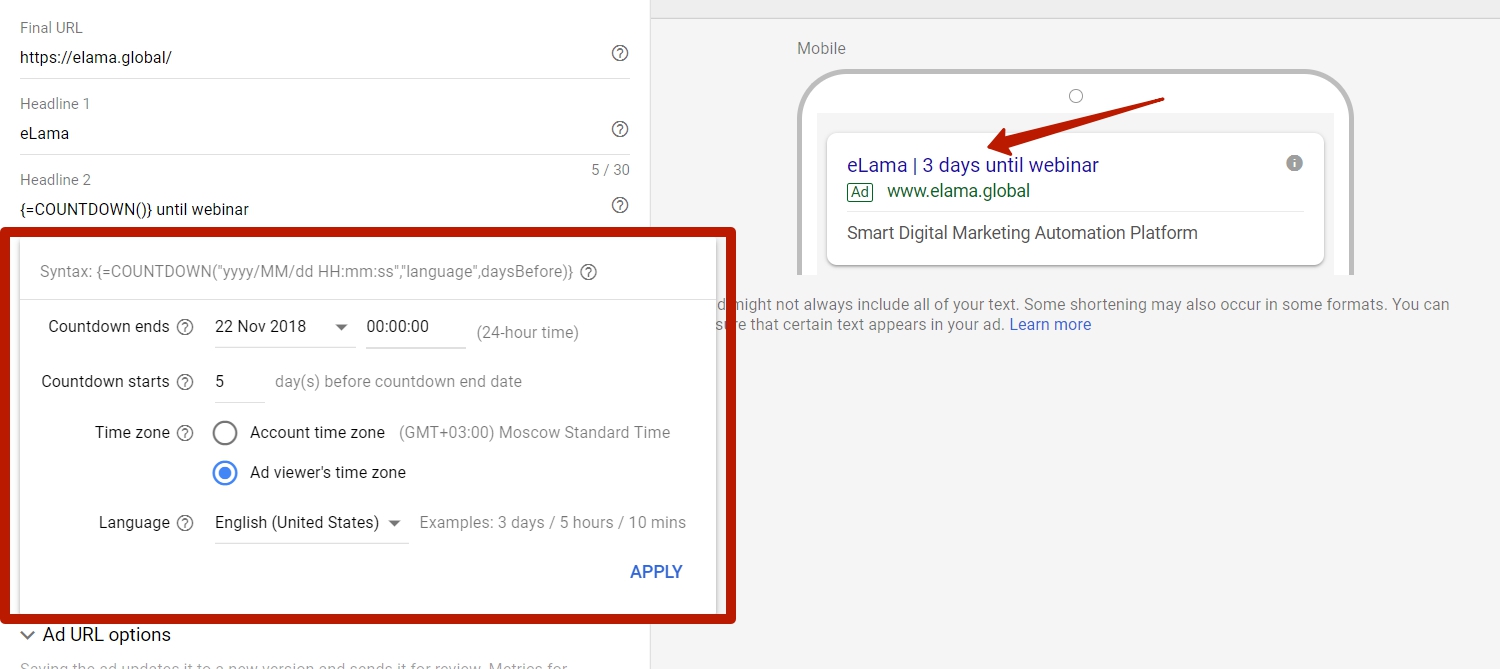Click the Countdown starts help icon

coord(185,382)
